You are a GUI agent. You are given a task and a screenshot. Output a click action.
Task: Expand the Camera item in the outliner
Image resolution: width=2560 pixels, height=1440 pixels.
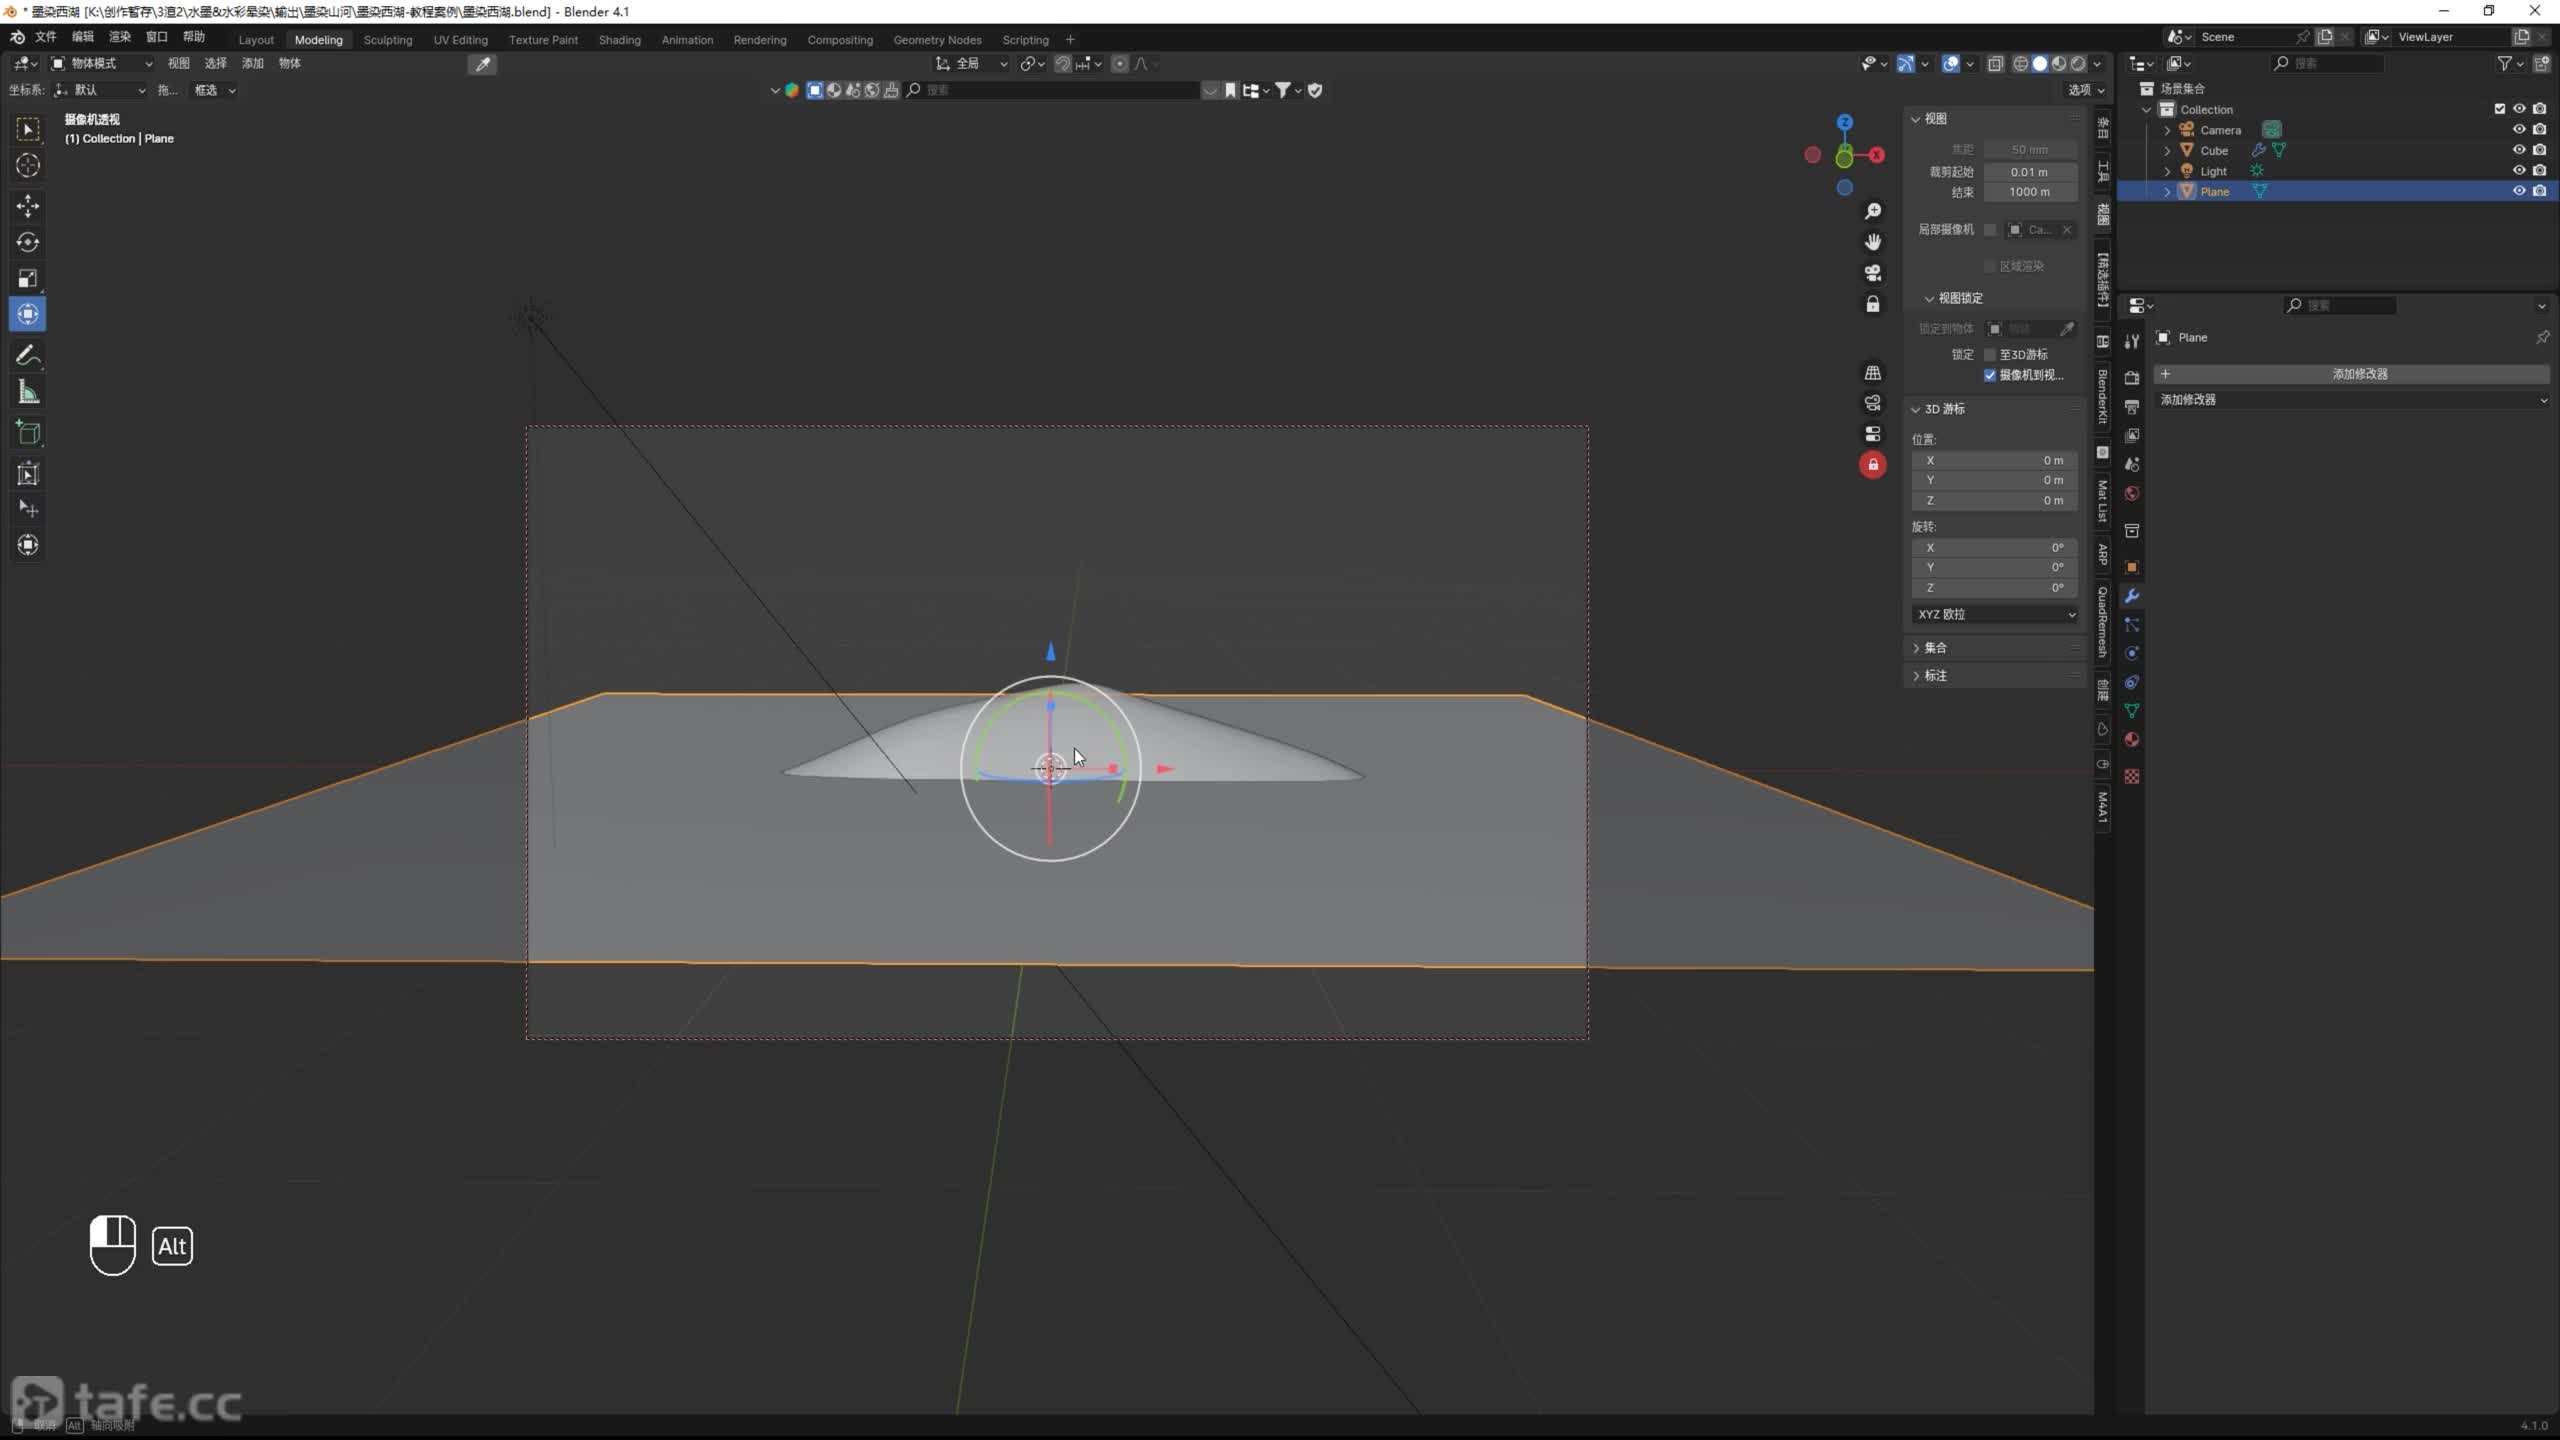pos(2167,130)
